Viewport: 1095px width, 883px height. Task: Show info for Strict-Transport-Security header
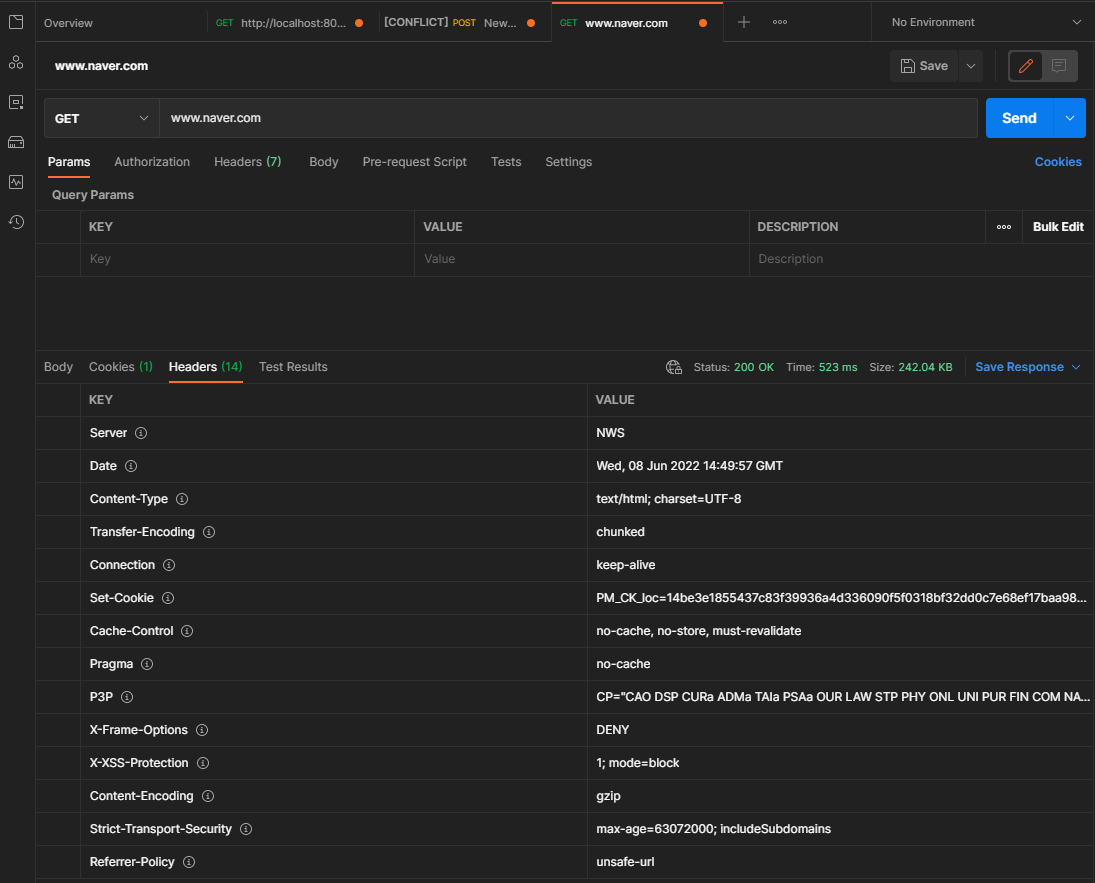(x=246, y=829)
